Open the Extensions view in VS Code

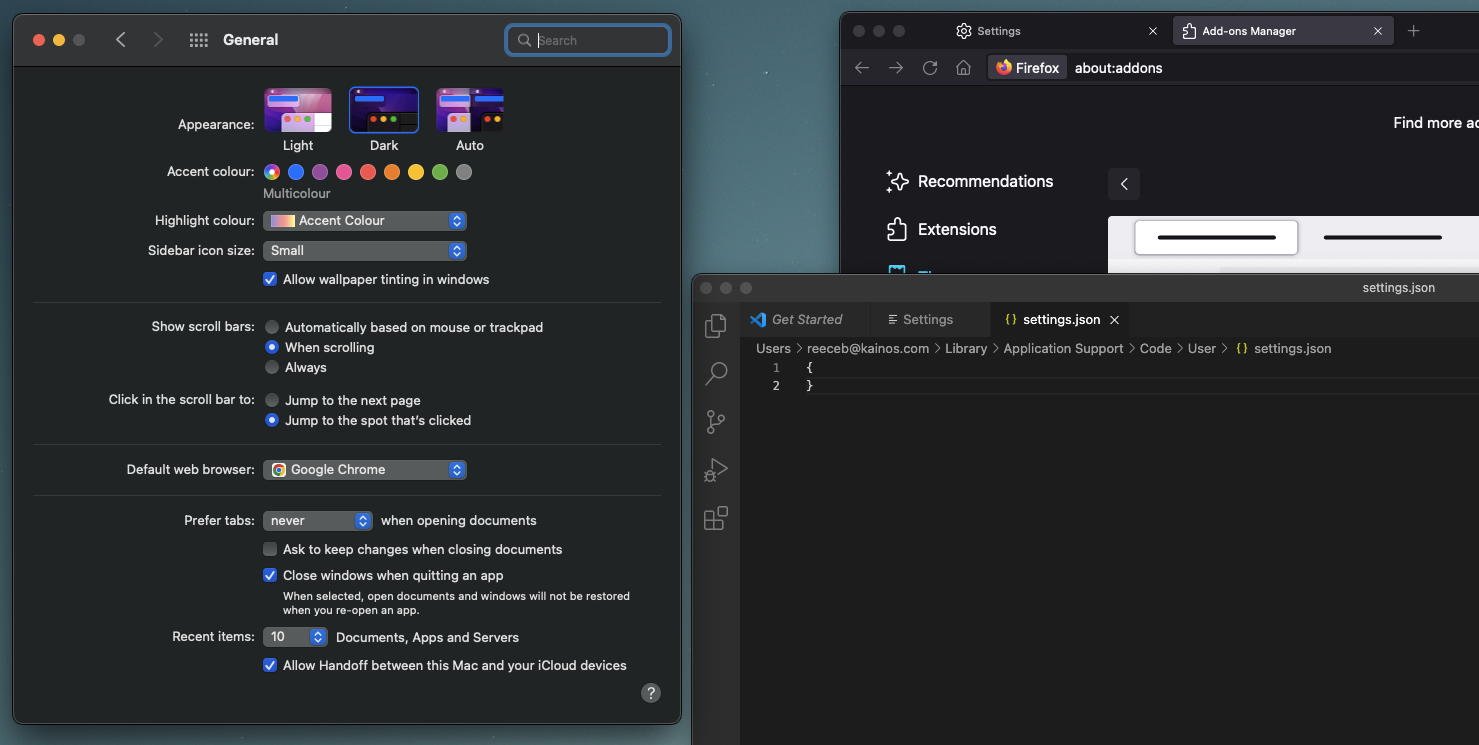coord(716,518)
